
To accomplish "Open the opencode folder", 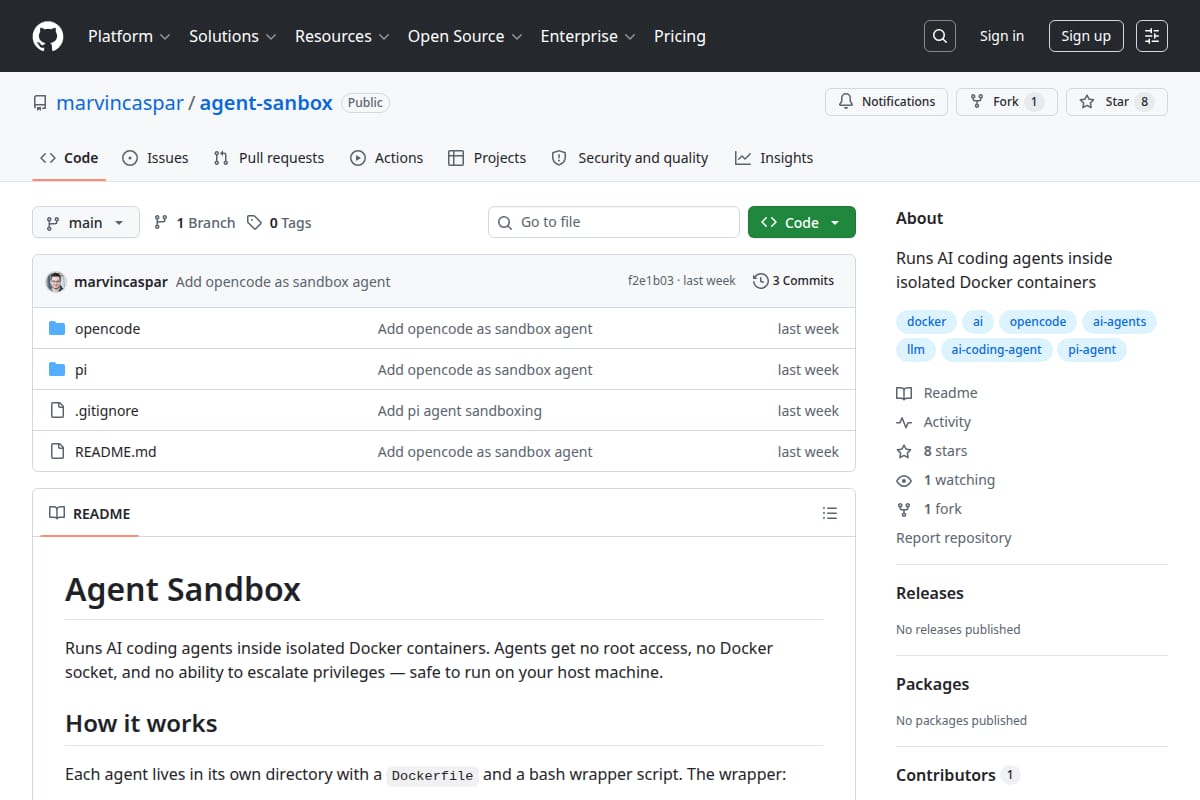I will pos(107,329).
